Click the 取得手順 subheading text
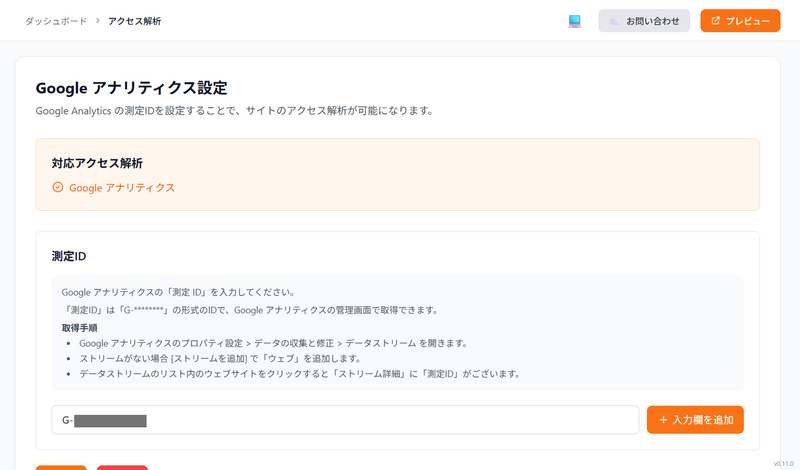The height and width of the screenshot is (470, 800). tap(80, 328)
